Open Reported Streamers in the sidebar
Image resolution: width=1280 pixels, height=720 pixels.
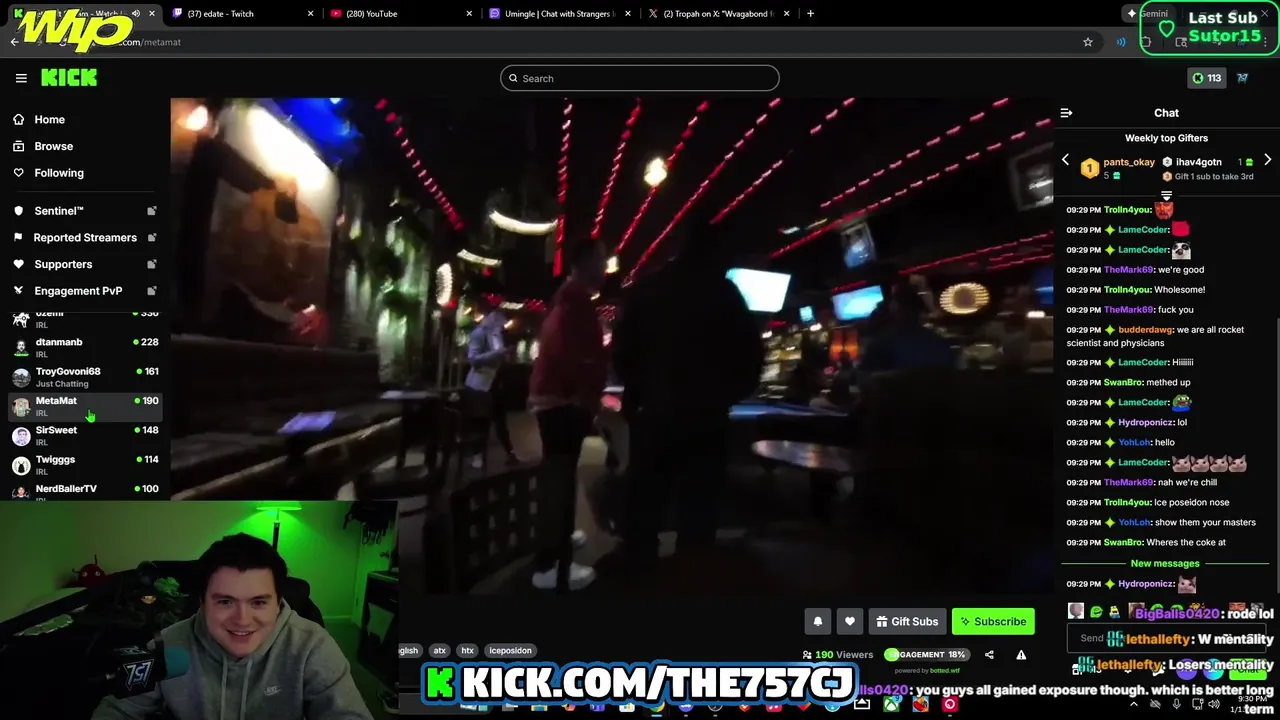pos(85,238)
